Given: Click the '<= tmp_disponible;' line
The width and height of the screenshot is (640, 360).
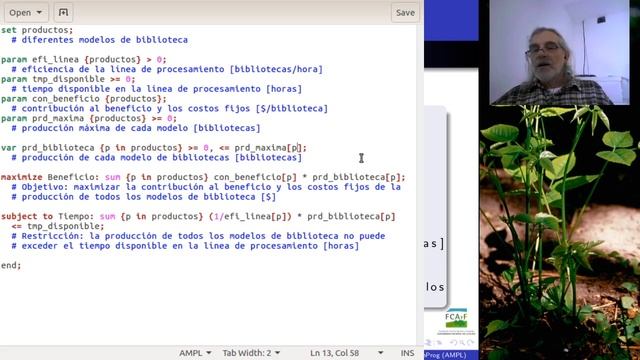Looking at the screenshot, I should pos(58,226).
